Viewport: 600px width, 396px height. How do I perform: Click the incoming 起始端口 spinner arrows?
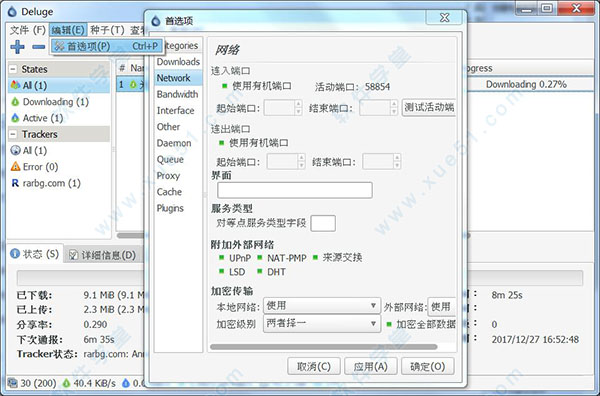[x=298, y=108]
